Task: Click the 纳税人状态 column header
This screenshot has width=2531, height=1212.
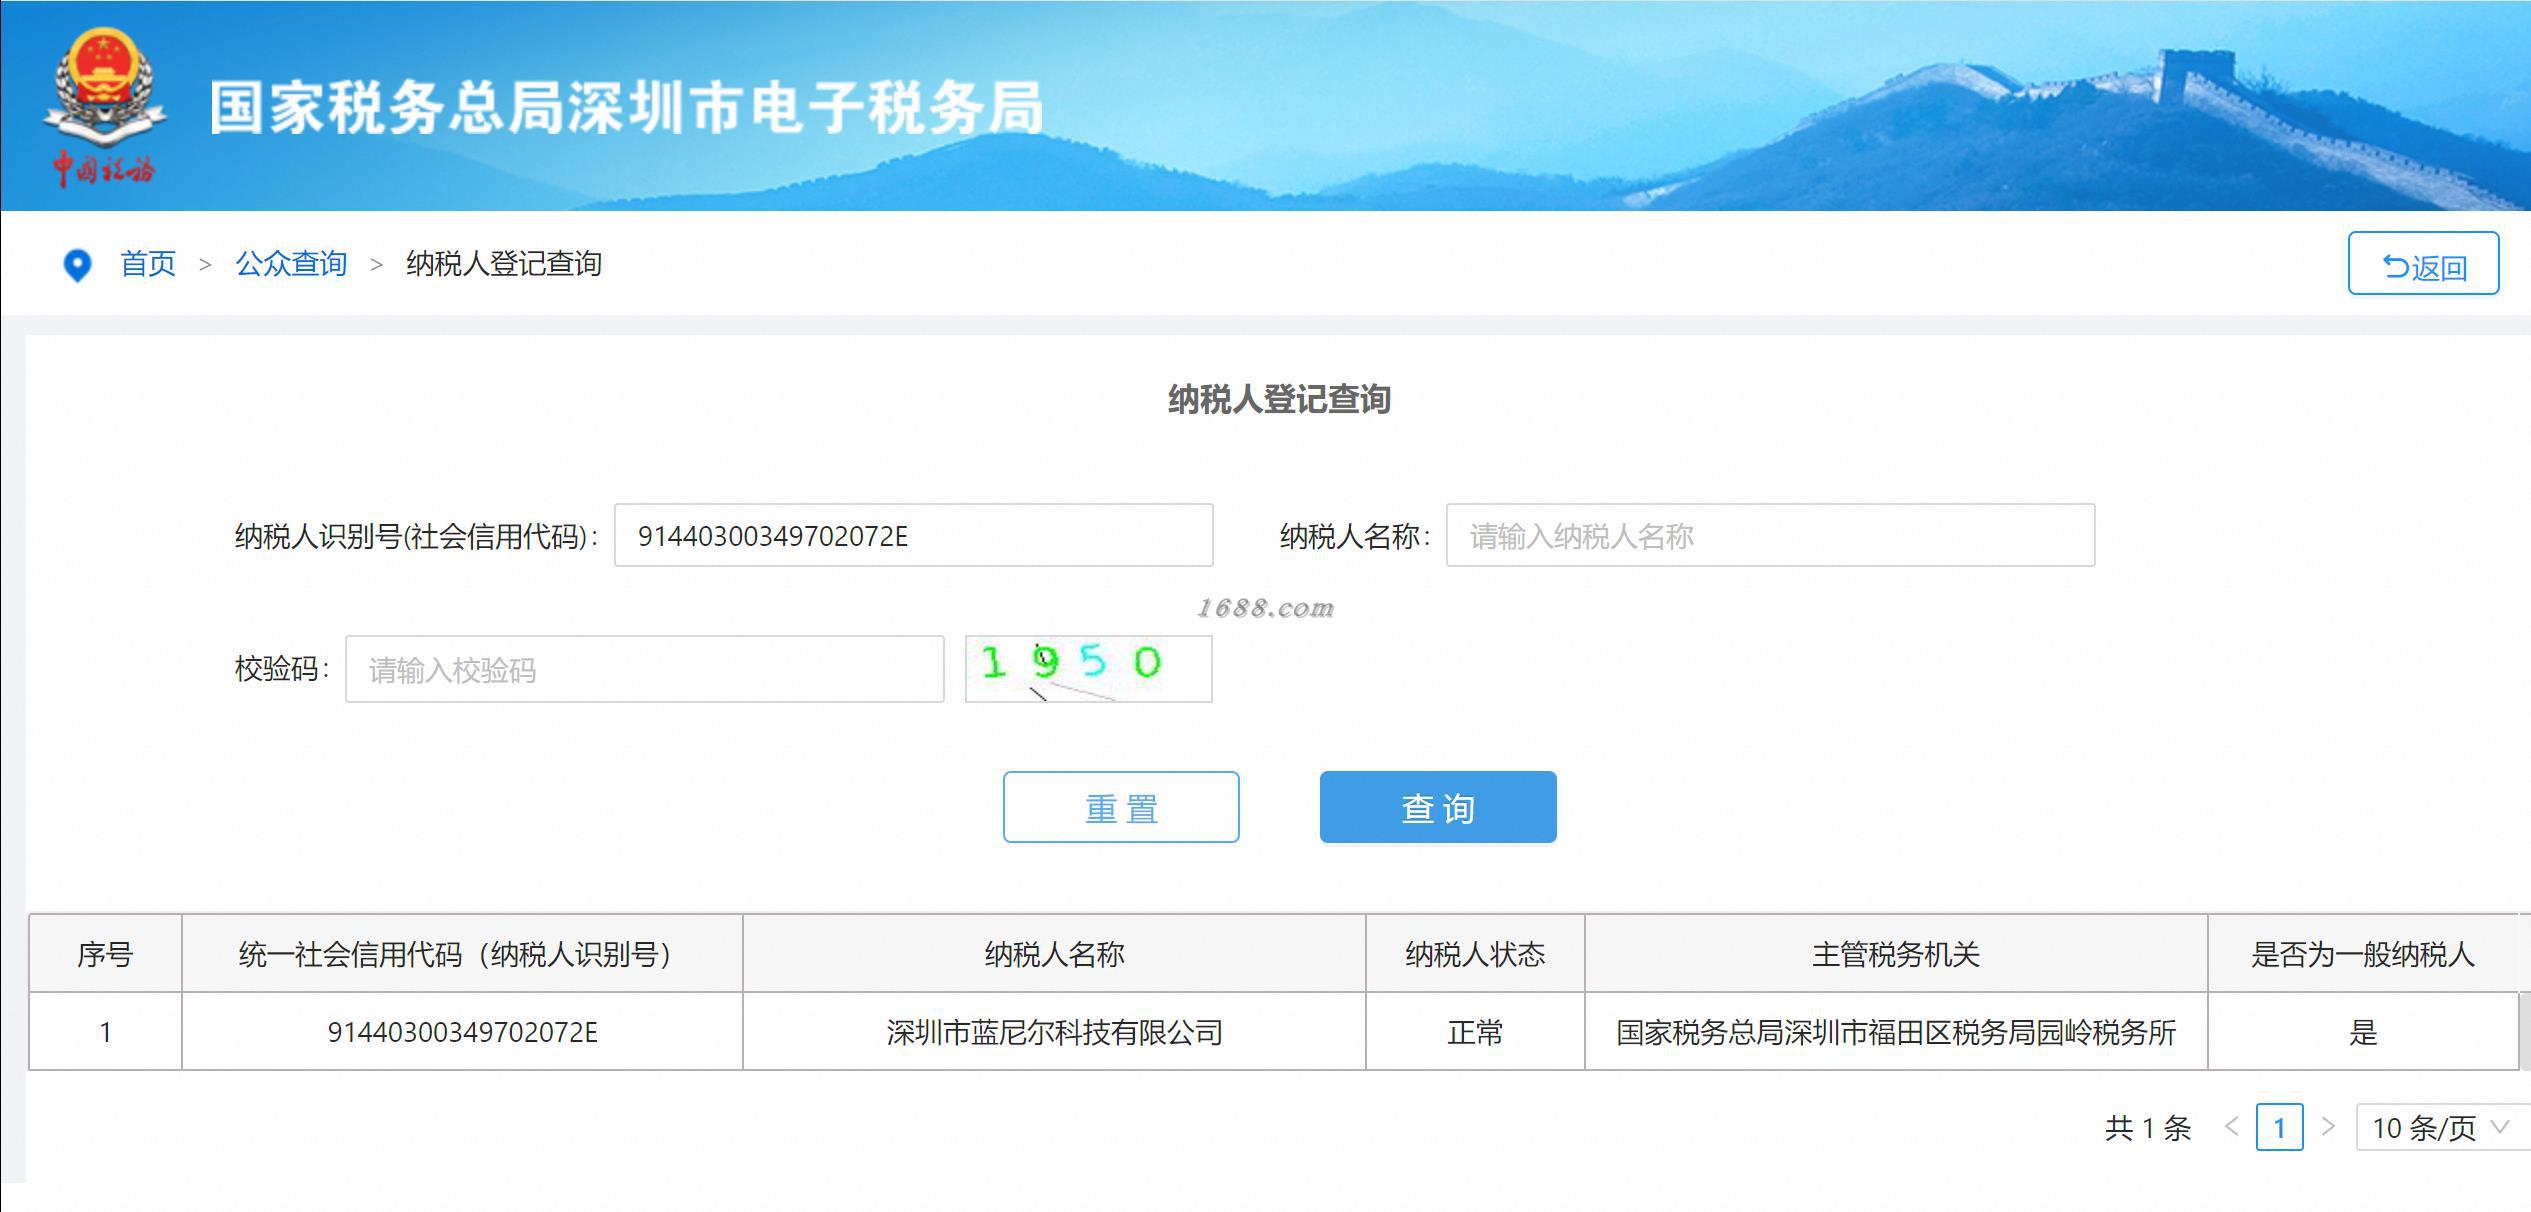Action: (1474, 954)
